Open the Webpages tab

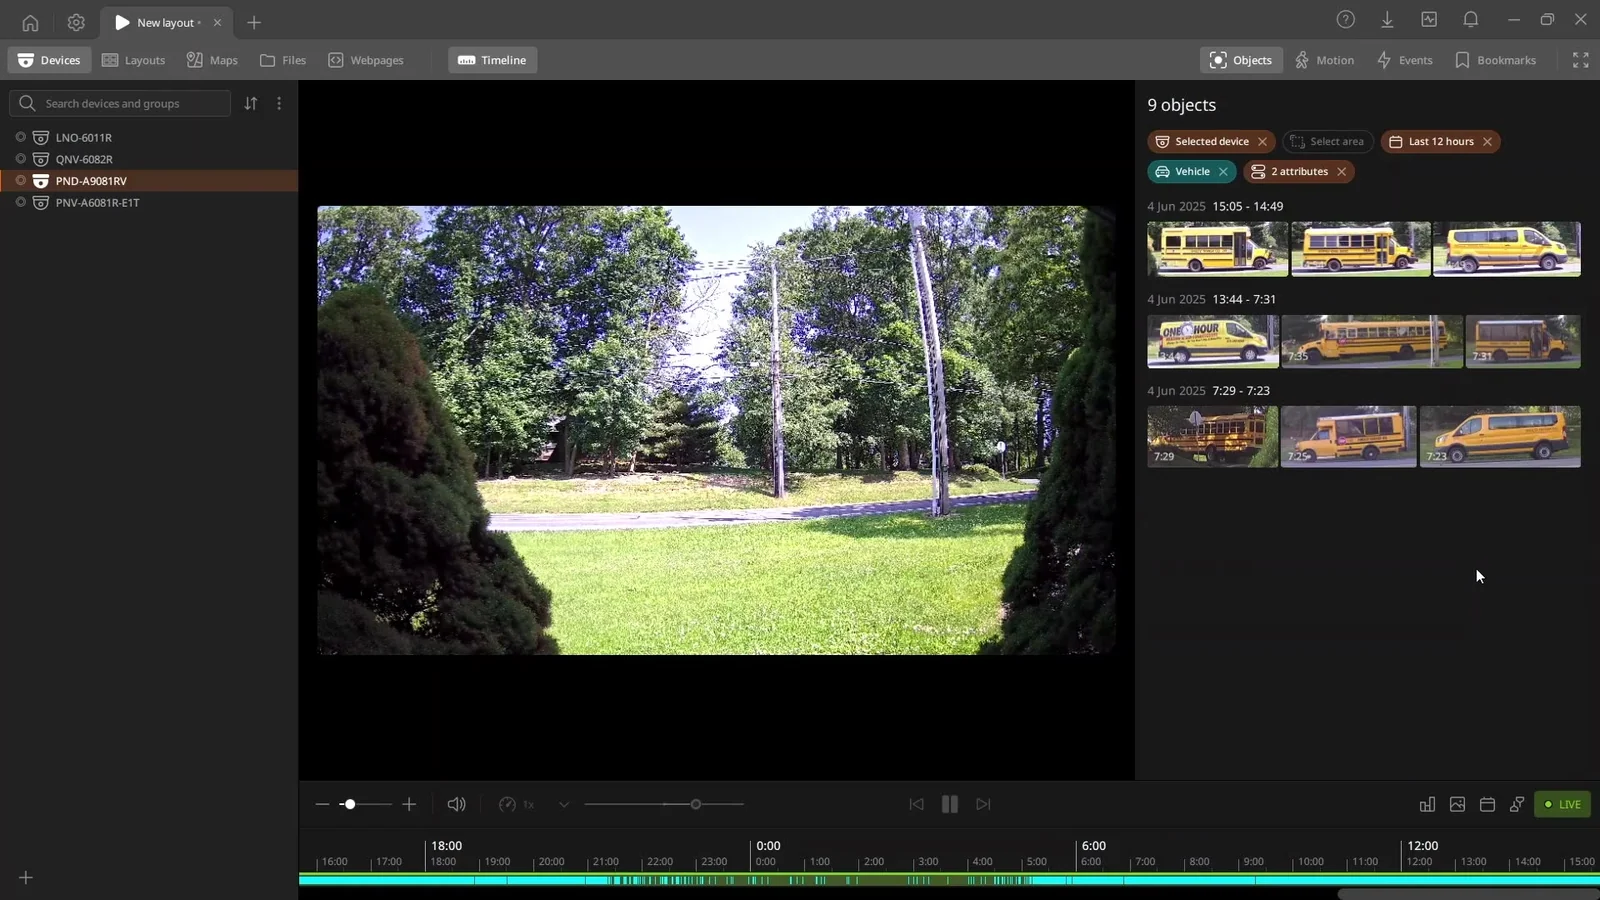coord(366,60)
